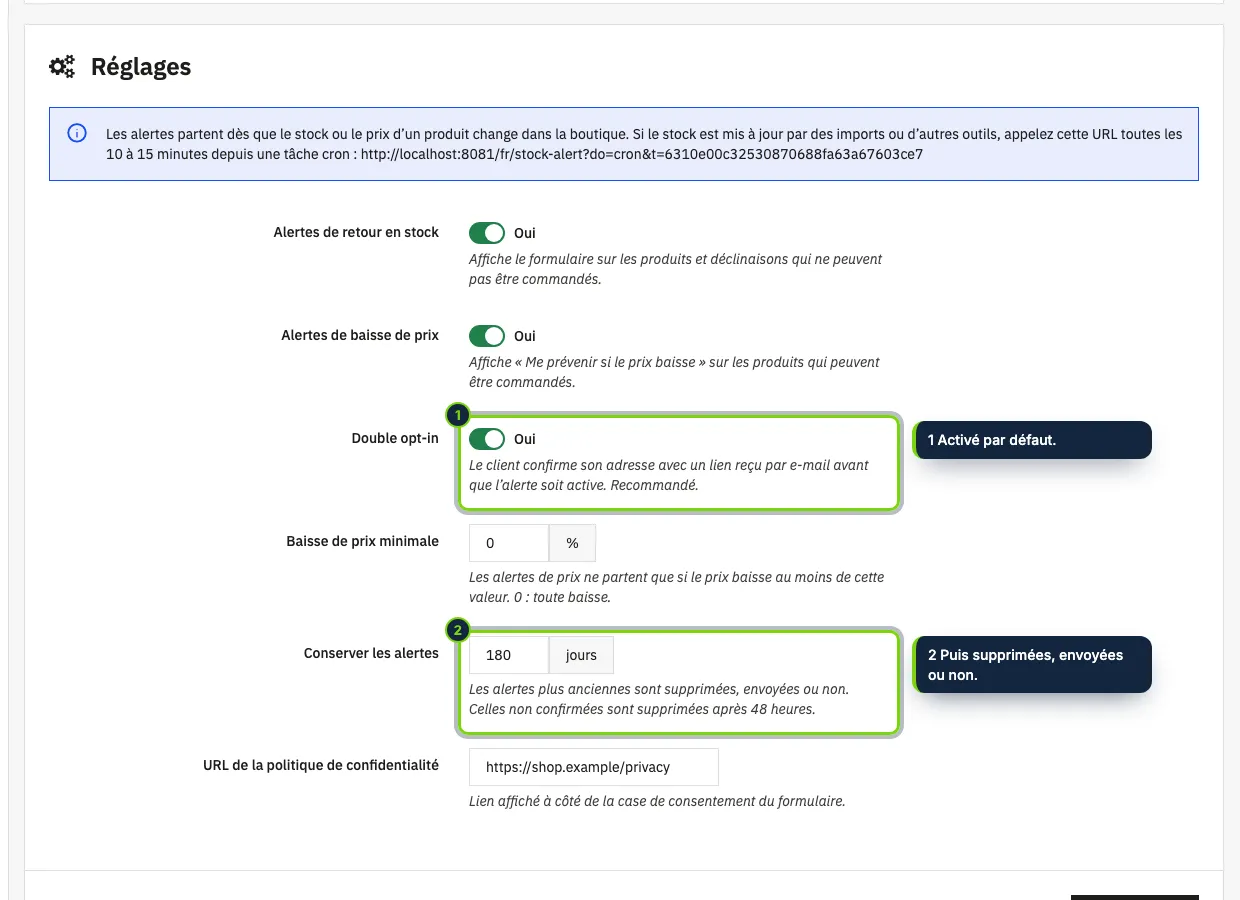Viewport: 1240px width, 900px height.
Task: Click the 'URL de la politique de confidentialité' label
Action: (x=321, y=765)
